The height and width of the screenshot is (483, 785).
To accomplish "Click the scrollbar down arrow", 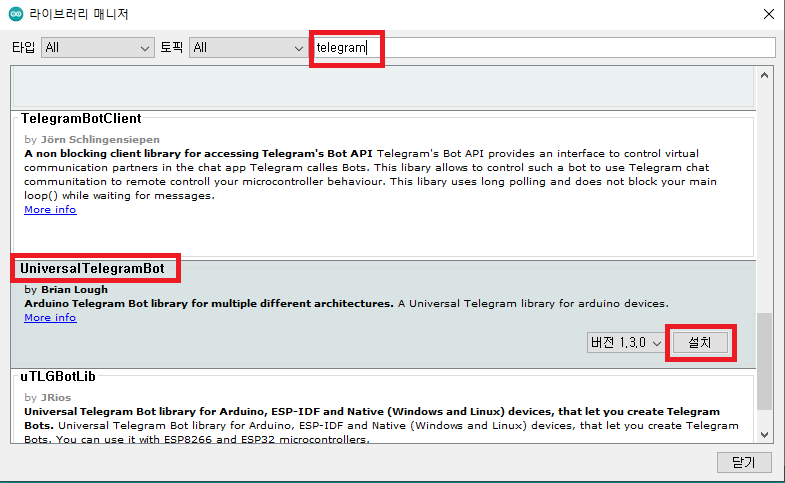I will [x=764, y=434].
